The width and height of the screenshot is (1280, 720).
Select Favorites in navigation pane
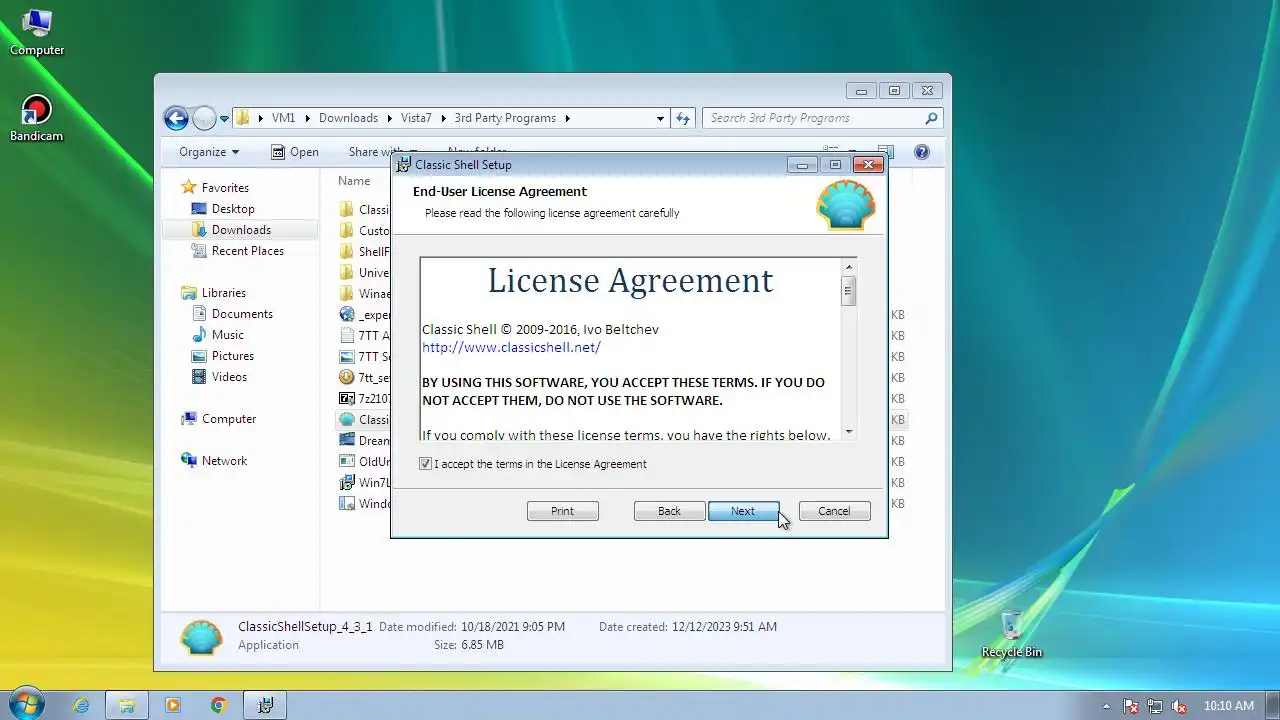(x=225, y=188)
